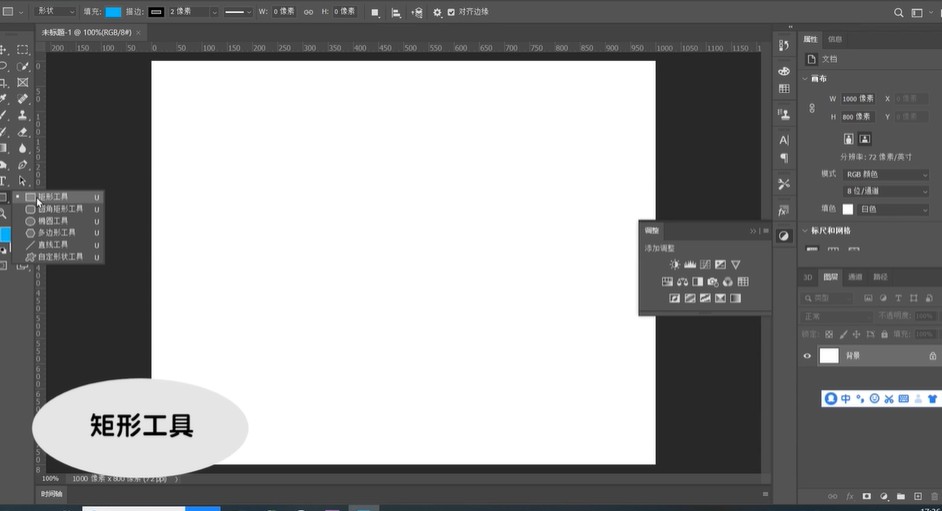Open the Character panel icon
The image size is (942, 511).
tap(784, 140)
